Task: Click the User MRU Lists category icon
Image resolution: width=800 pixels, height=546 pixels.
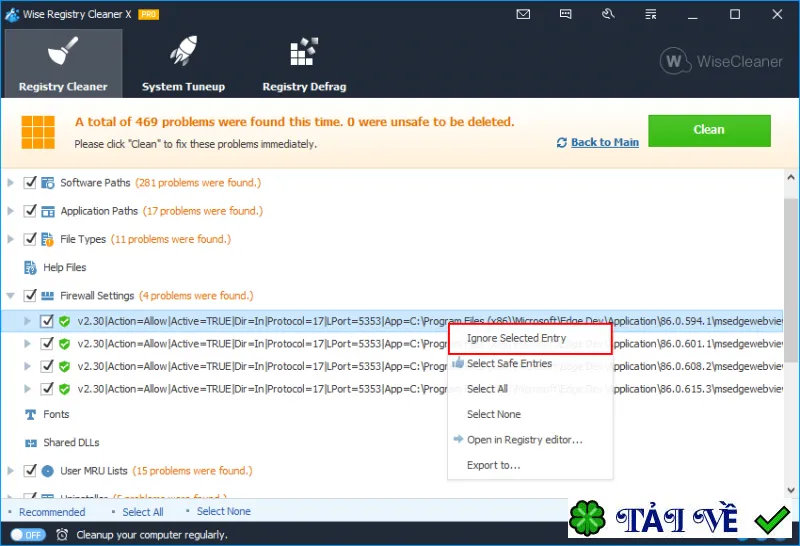Action: [47, 470]
